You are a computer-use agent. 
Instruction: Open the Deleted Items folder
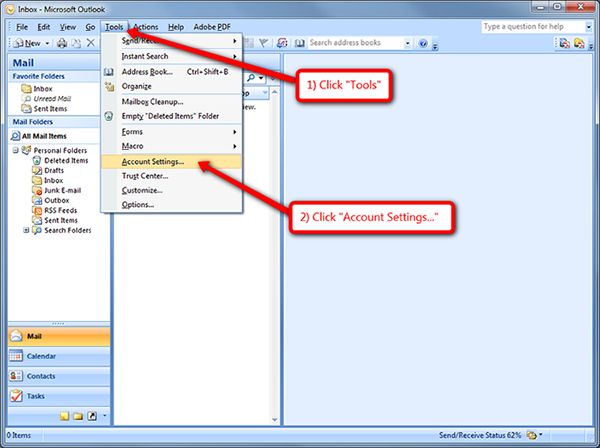60,160
